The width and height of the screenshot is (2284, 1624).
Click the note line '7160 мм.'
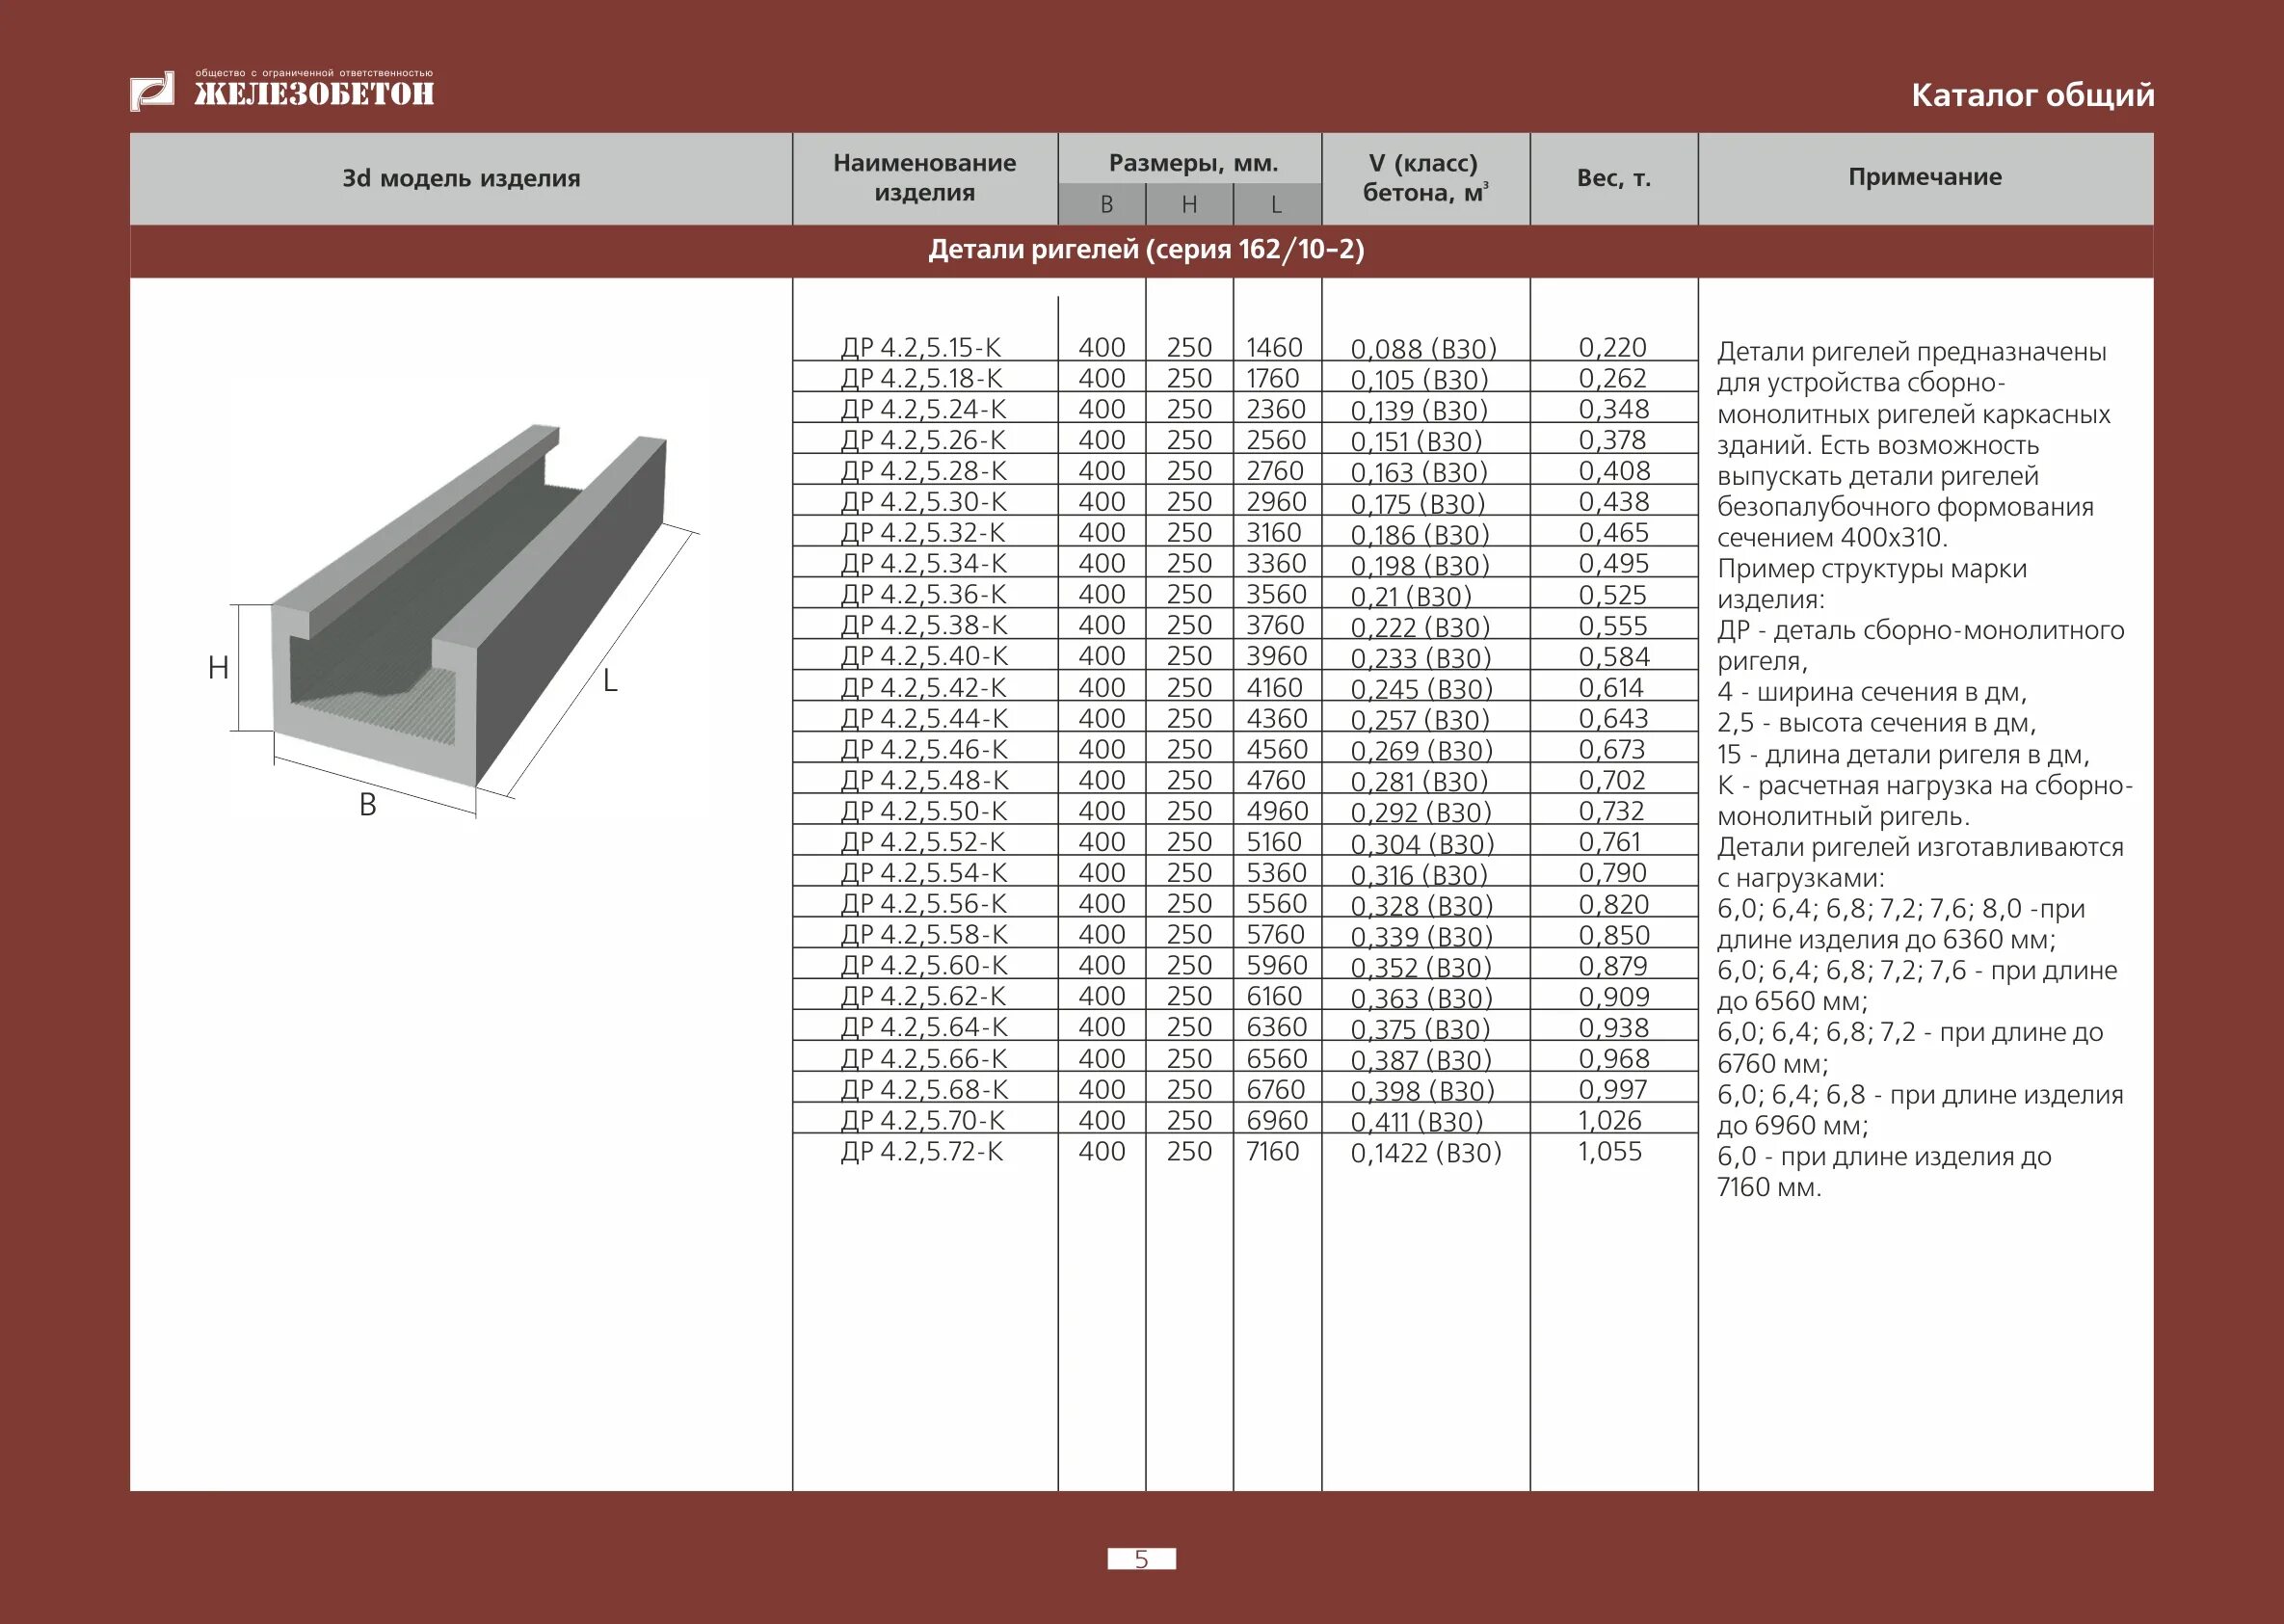click(x=1769, y=1187)
